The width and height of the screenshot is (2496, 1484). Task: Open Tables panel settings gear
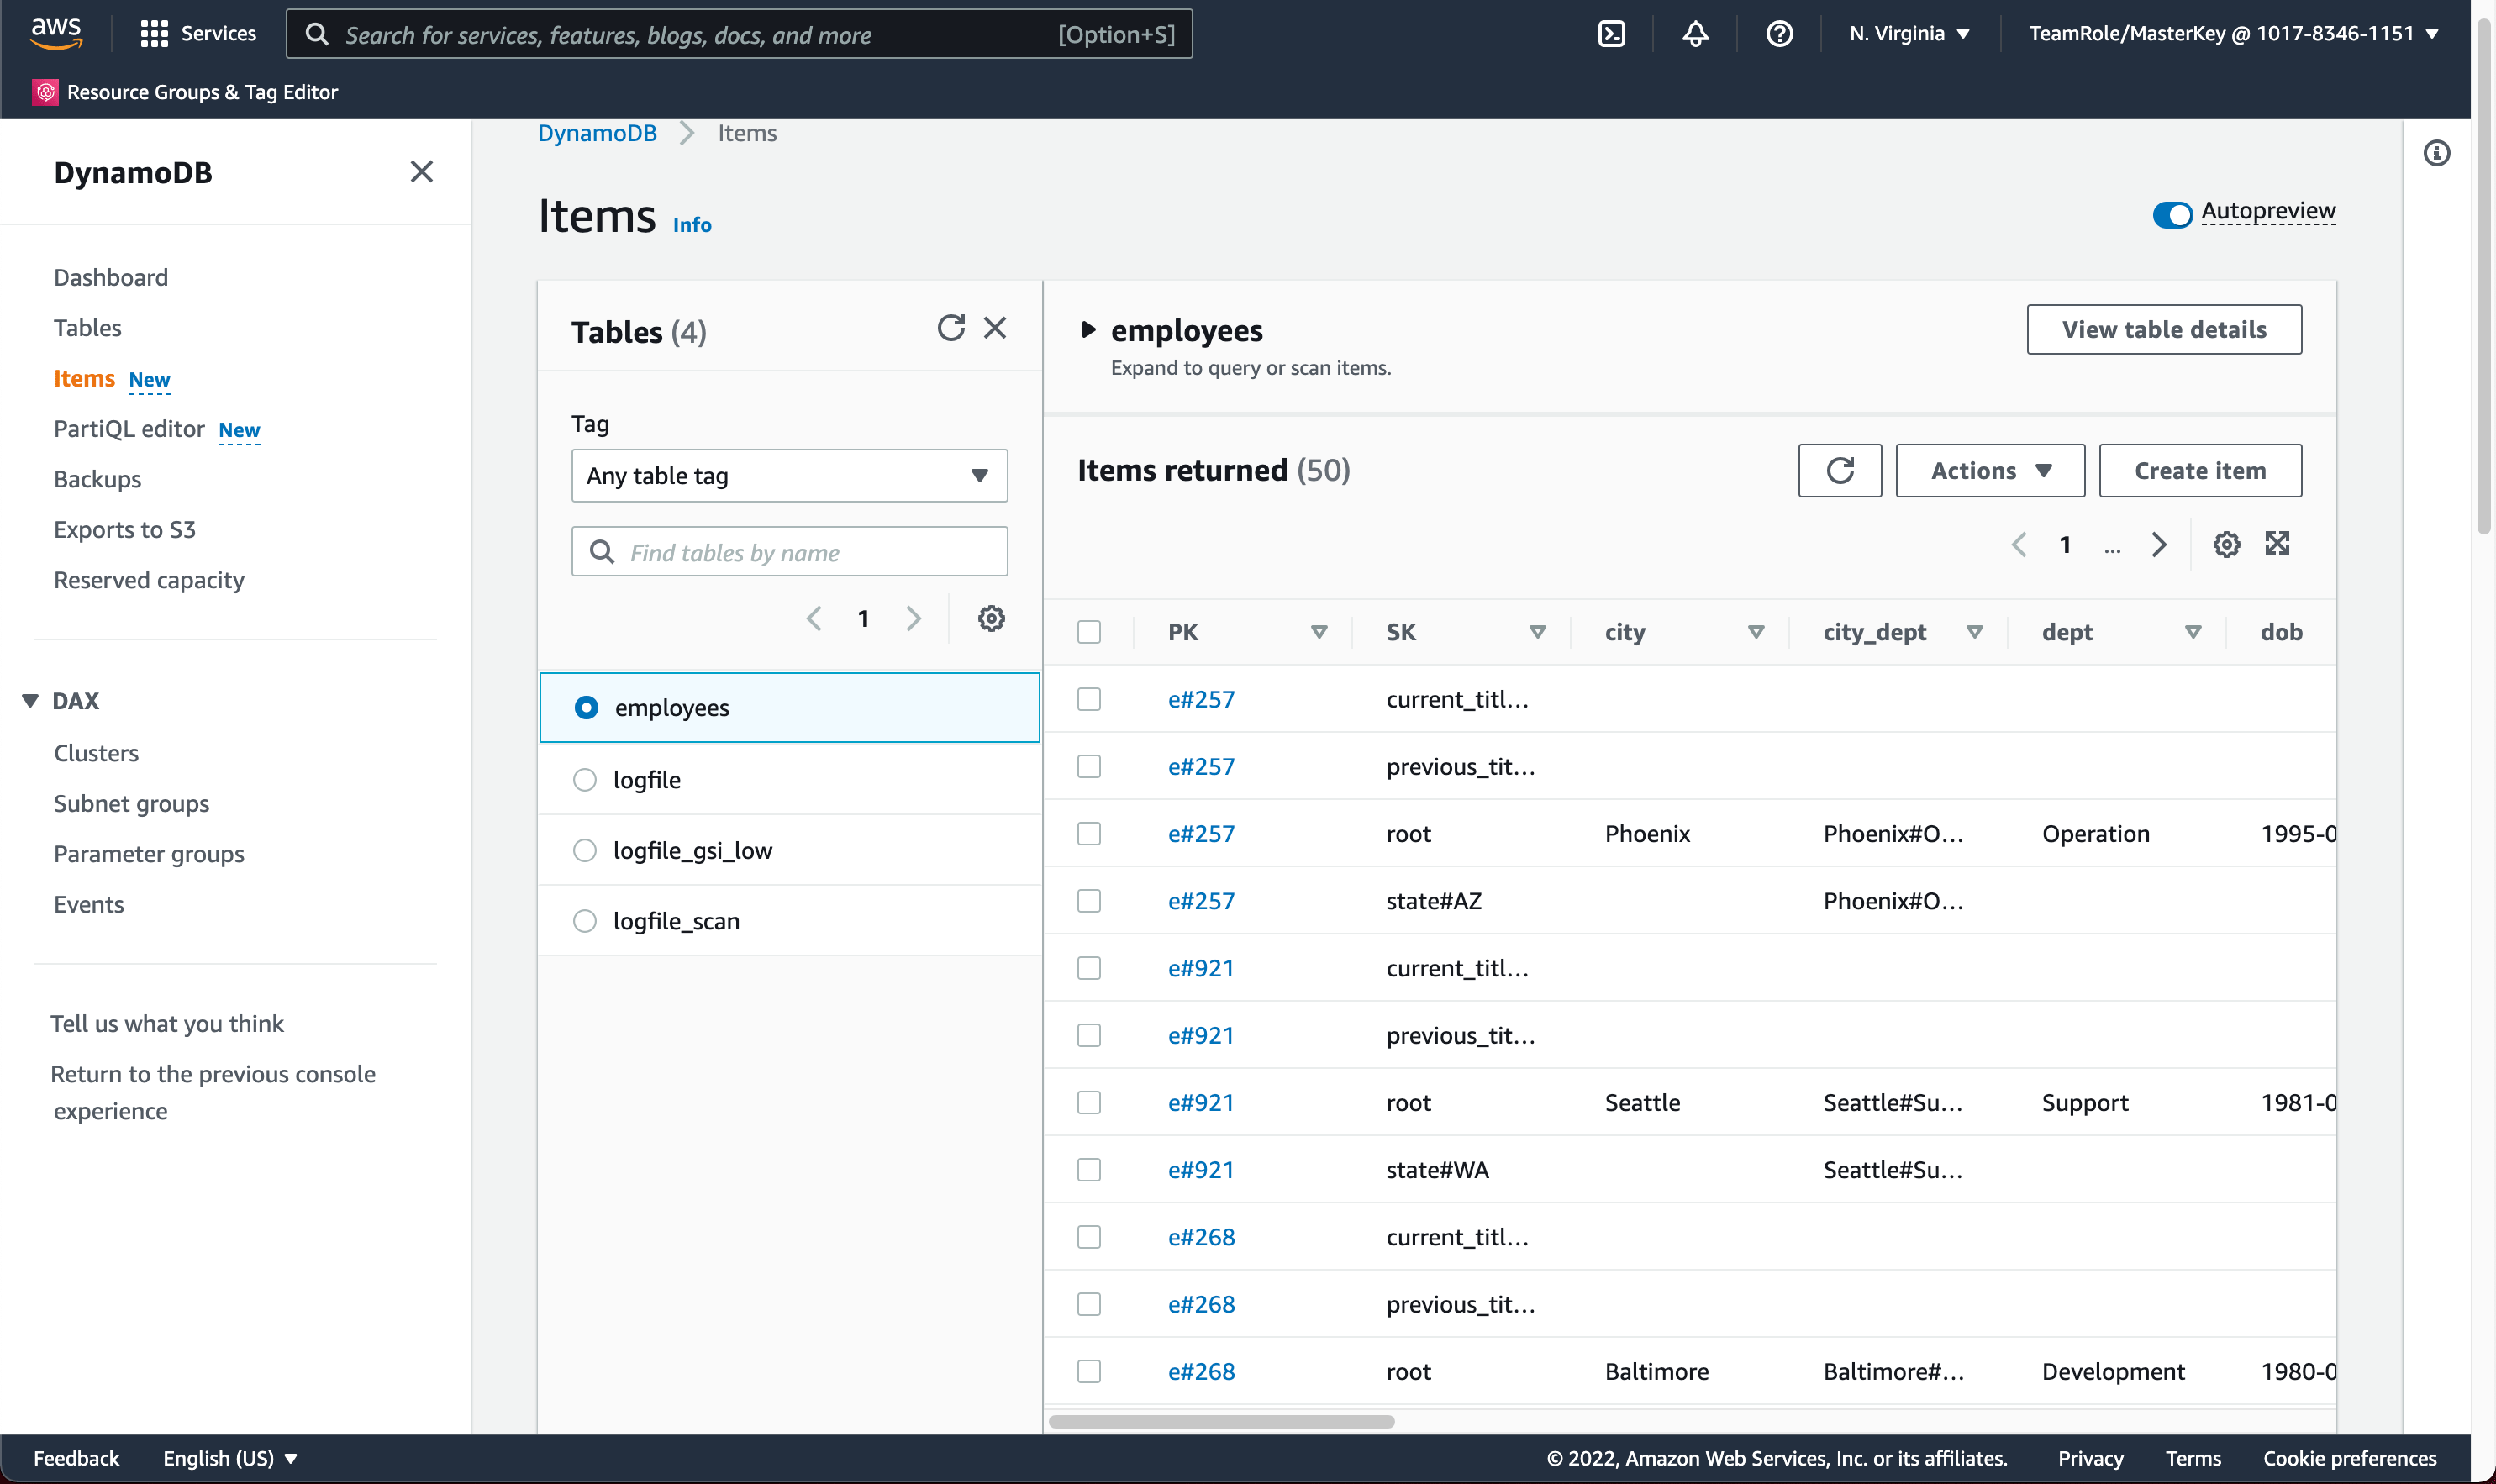(990, 619)
